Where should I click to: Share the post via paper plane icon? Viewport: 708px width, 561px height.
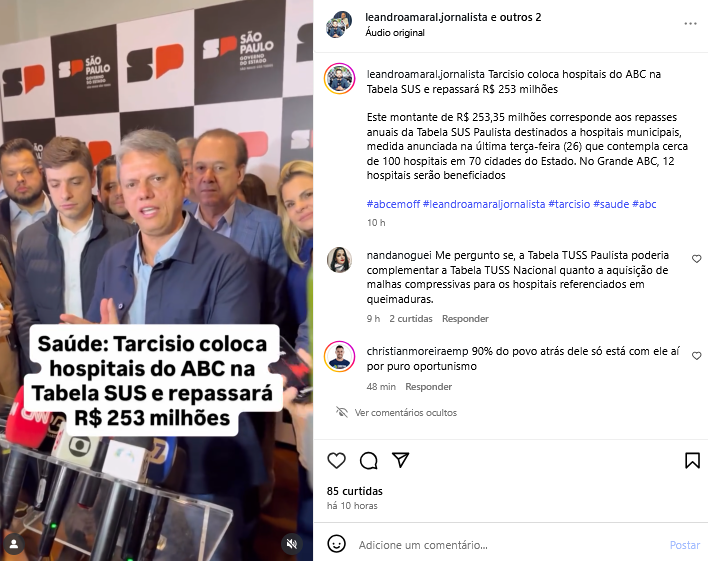click(x=401, y=460)
